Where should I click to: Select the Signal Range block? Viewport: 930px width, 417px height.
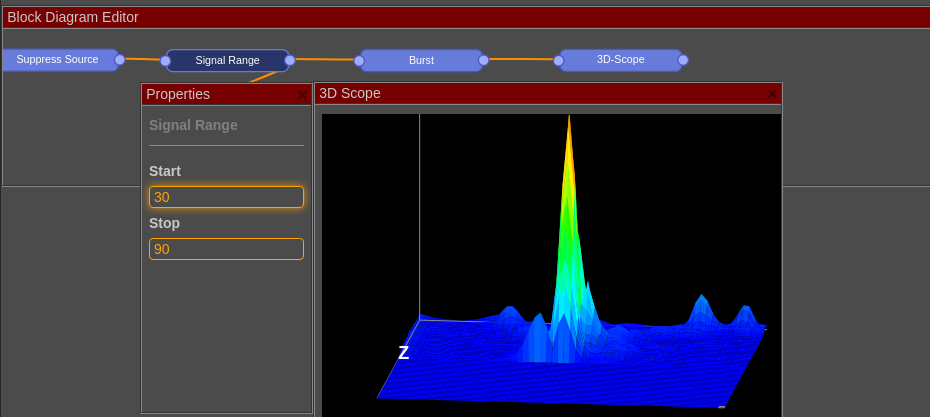[227, 61]
